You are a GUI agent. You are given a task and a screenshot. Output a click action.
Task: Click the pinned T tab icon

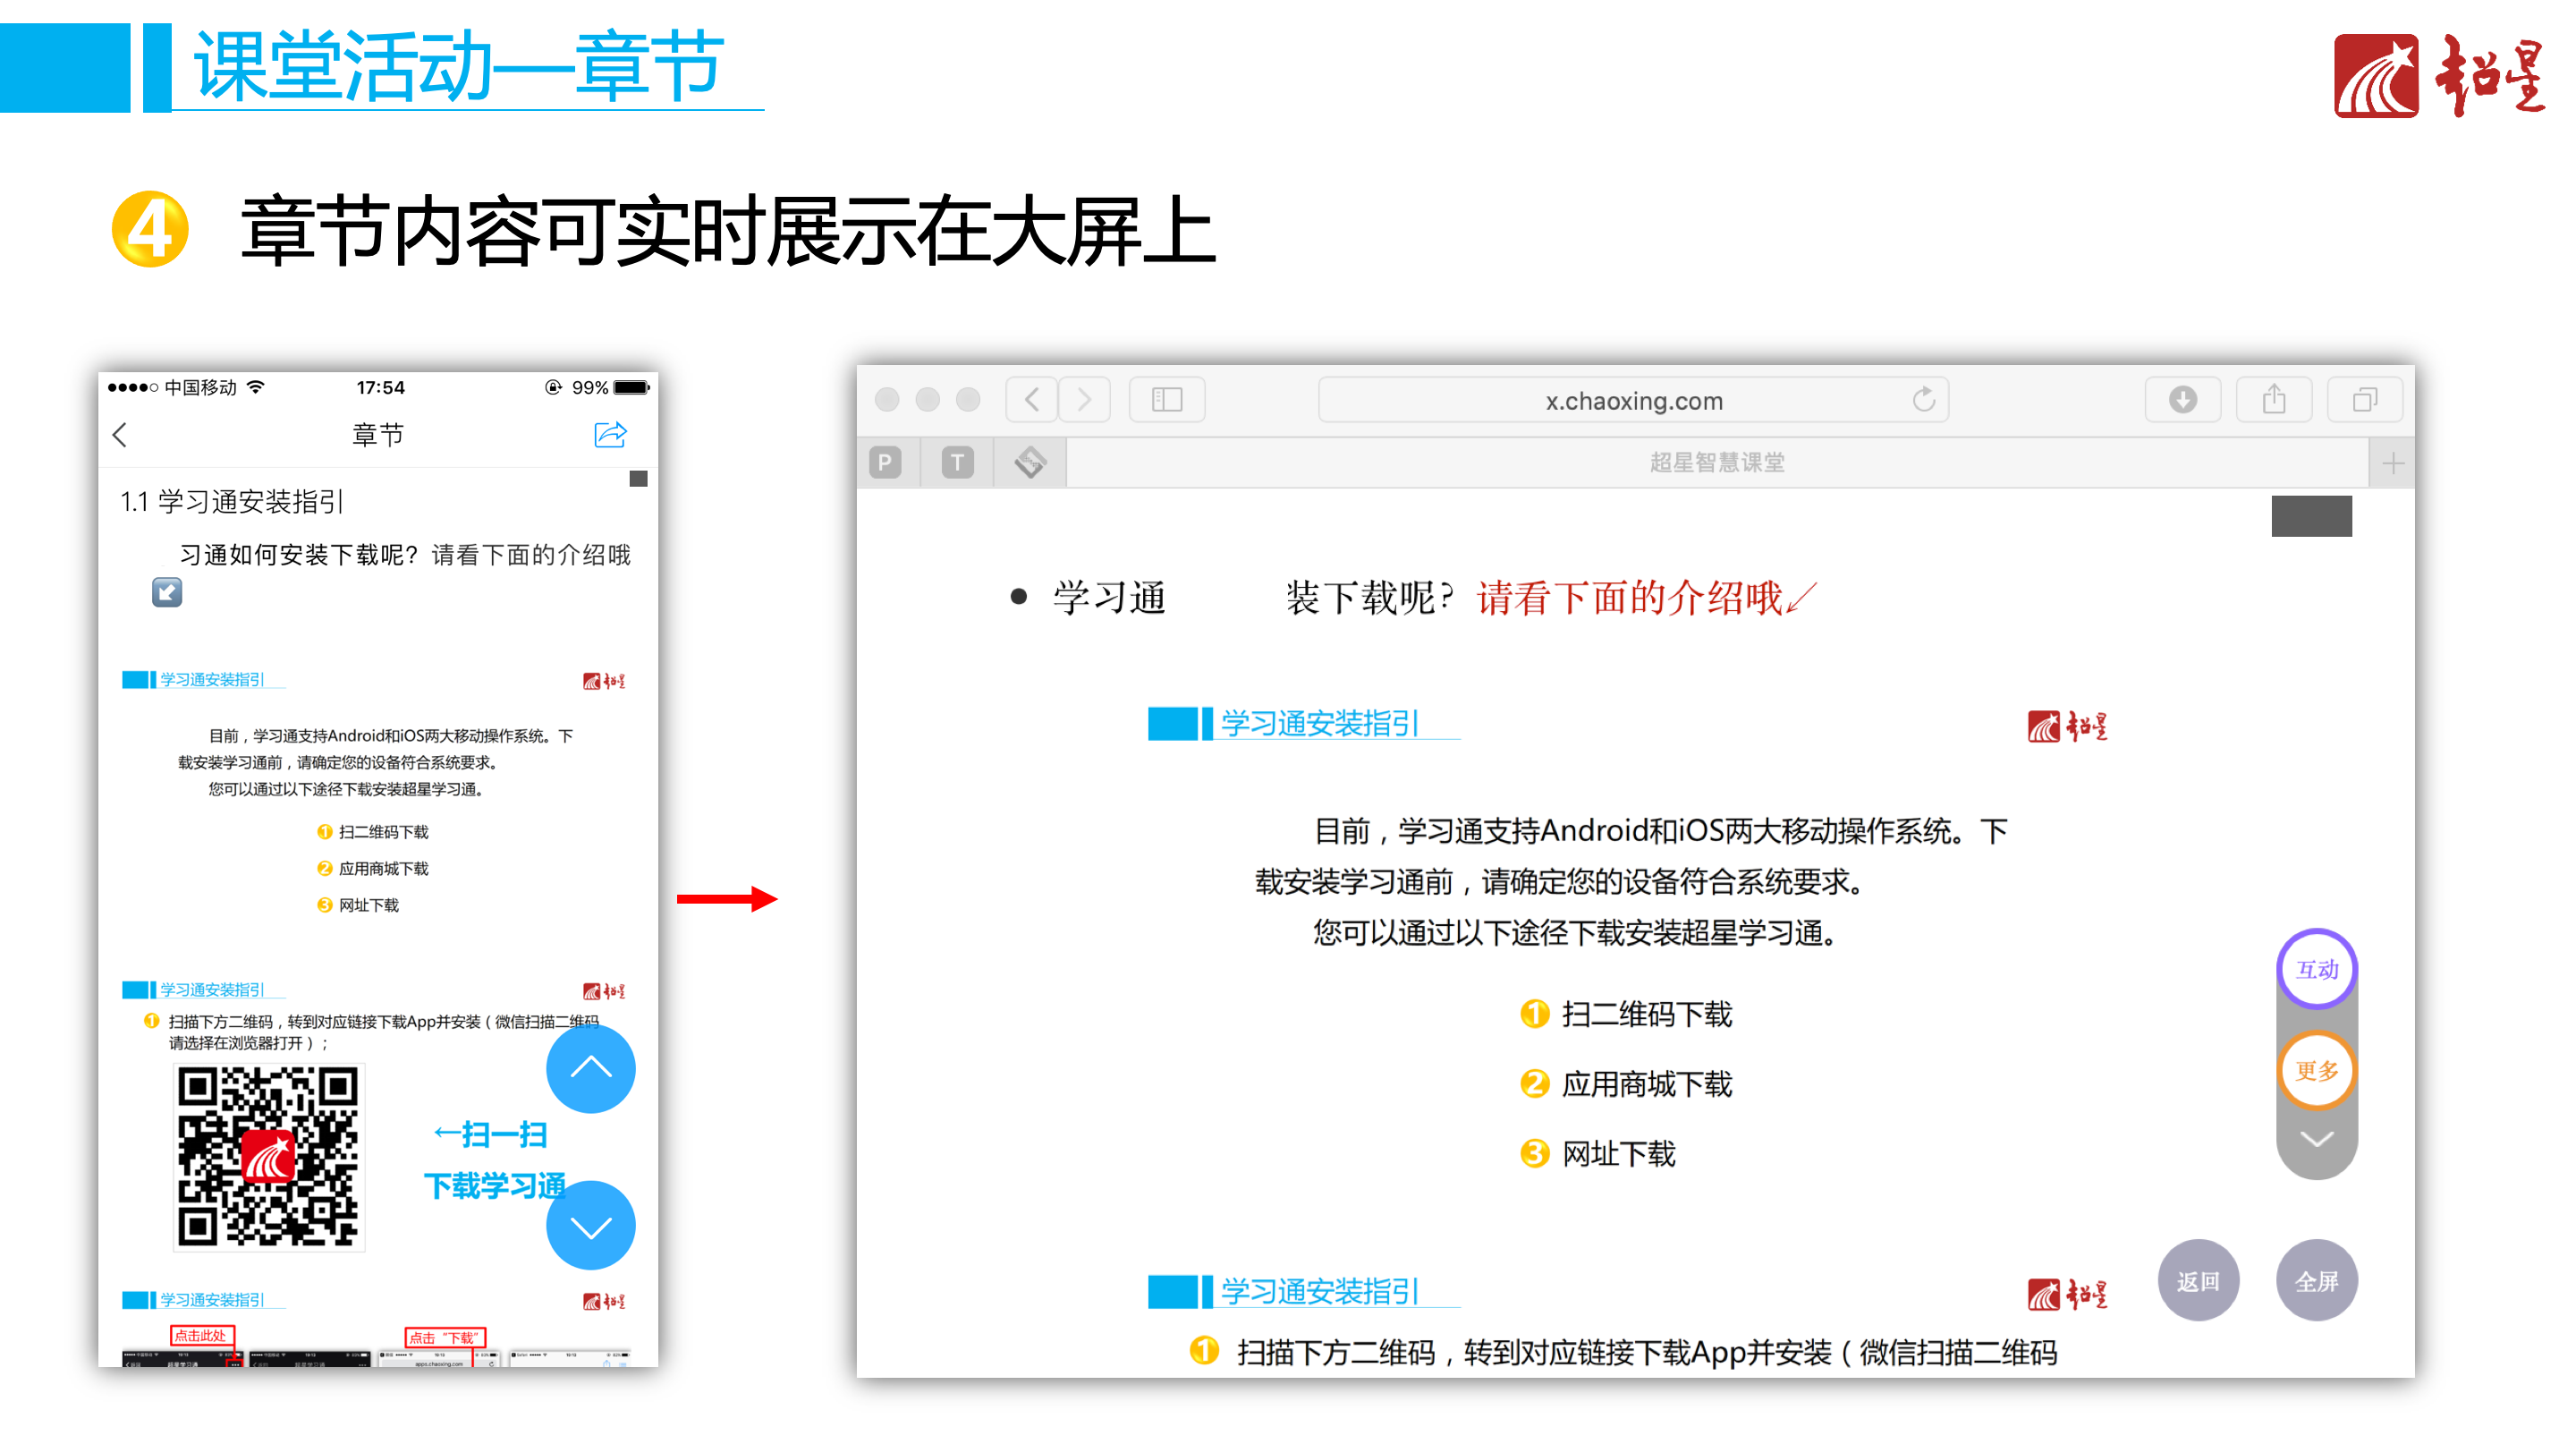tap(957, 462)
